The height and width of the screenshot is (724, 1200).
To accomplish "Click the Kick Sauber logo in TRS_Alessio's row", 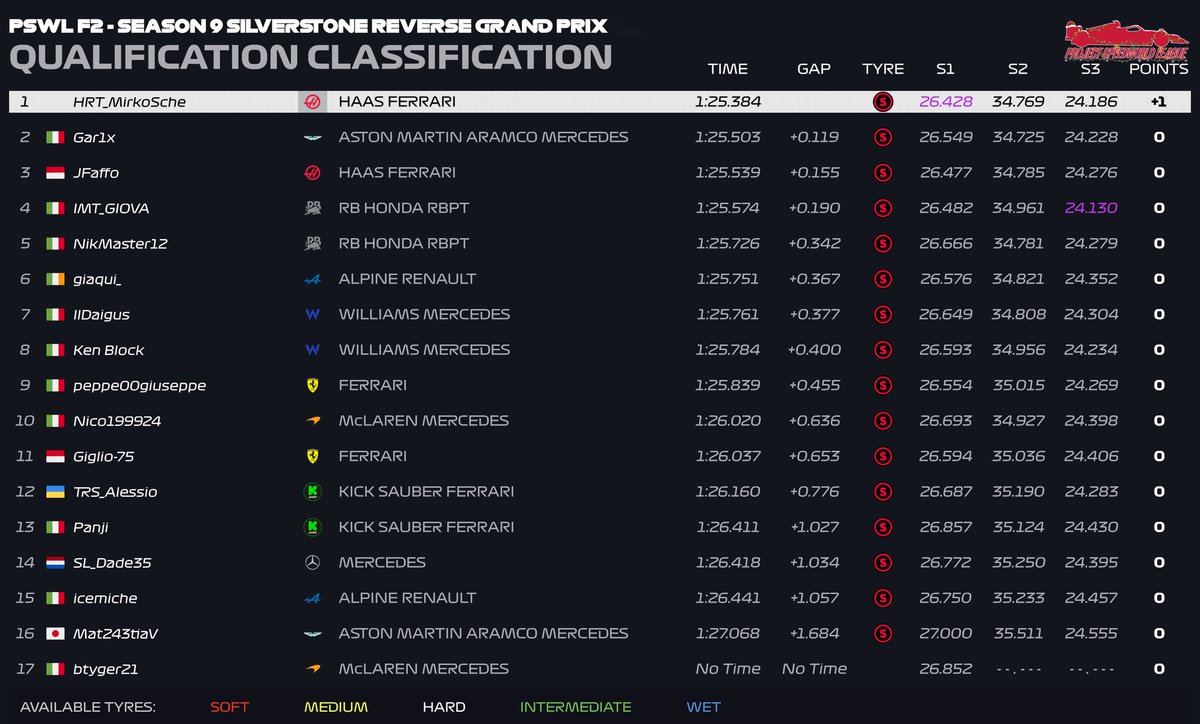I will (x=312, y=492).
